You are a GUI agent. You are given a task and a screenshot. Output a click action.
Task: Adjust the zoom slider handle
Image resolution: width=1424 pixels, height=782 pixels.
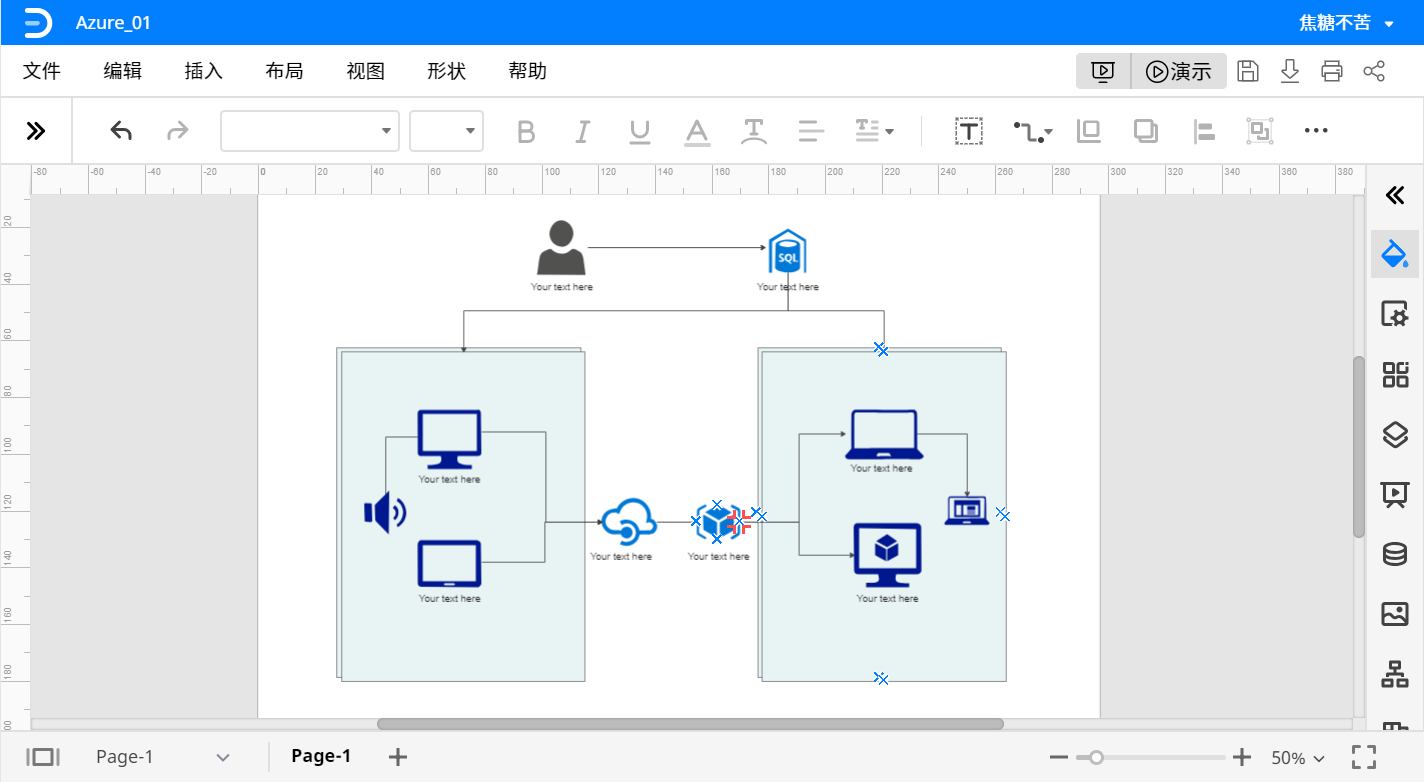[1096, 757]
